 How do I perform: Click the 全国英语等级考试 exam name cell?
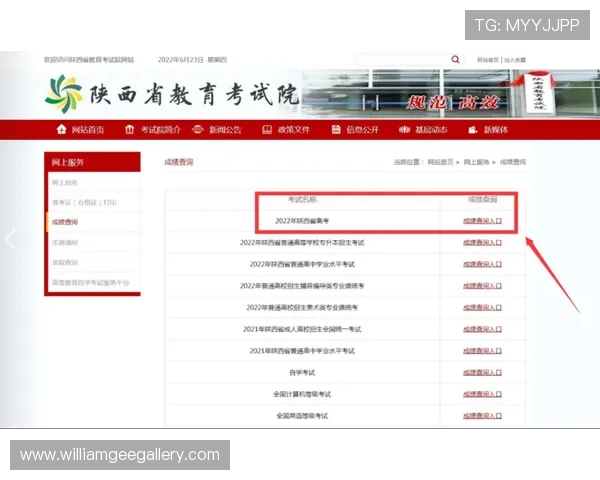pyautogui.click(x=302, y=416)
